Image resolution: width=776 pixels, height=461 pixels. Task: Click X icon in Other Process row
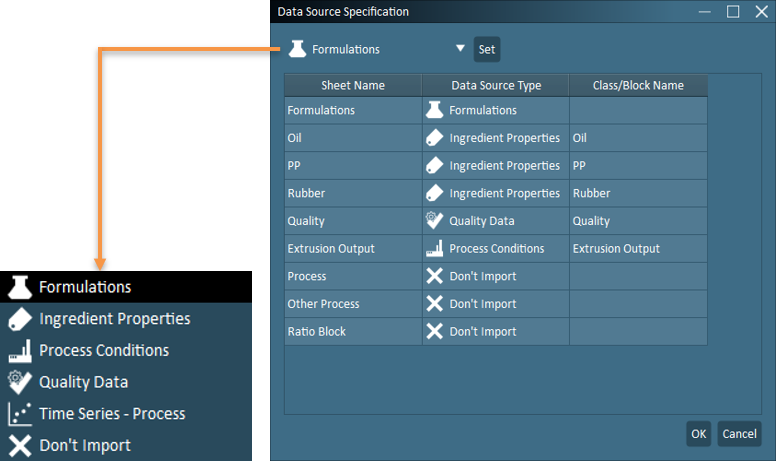tap(435, 304)
